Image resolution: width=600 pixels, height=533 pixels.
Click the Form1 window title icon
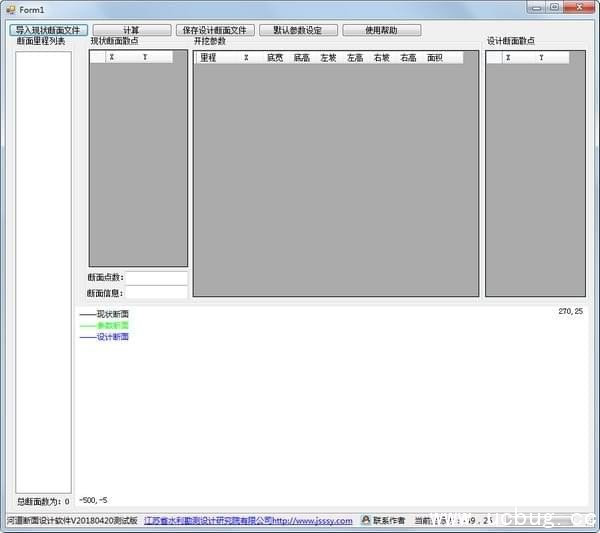tap(10, 8)
